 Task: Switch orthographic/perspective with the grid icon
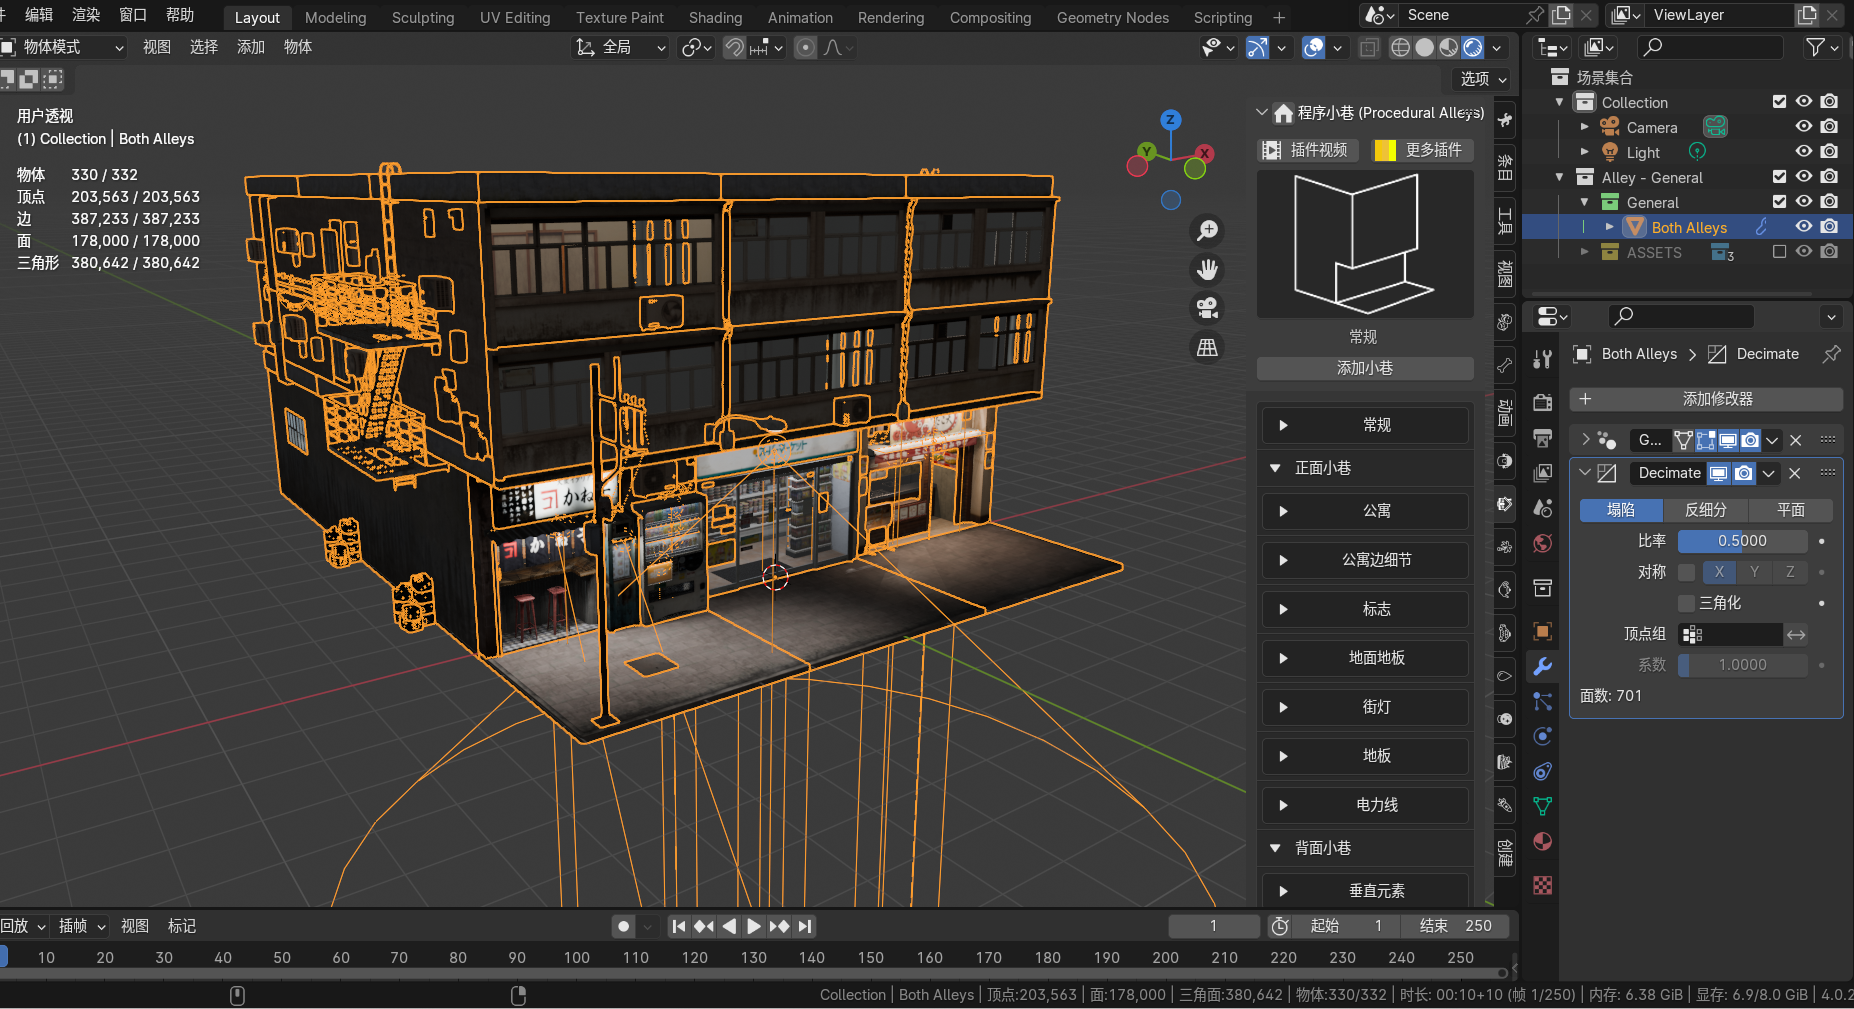pos(1208,347)
